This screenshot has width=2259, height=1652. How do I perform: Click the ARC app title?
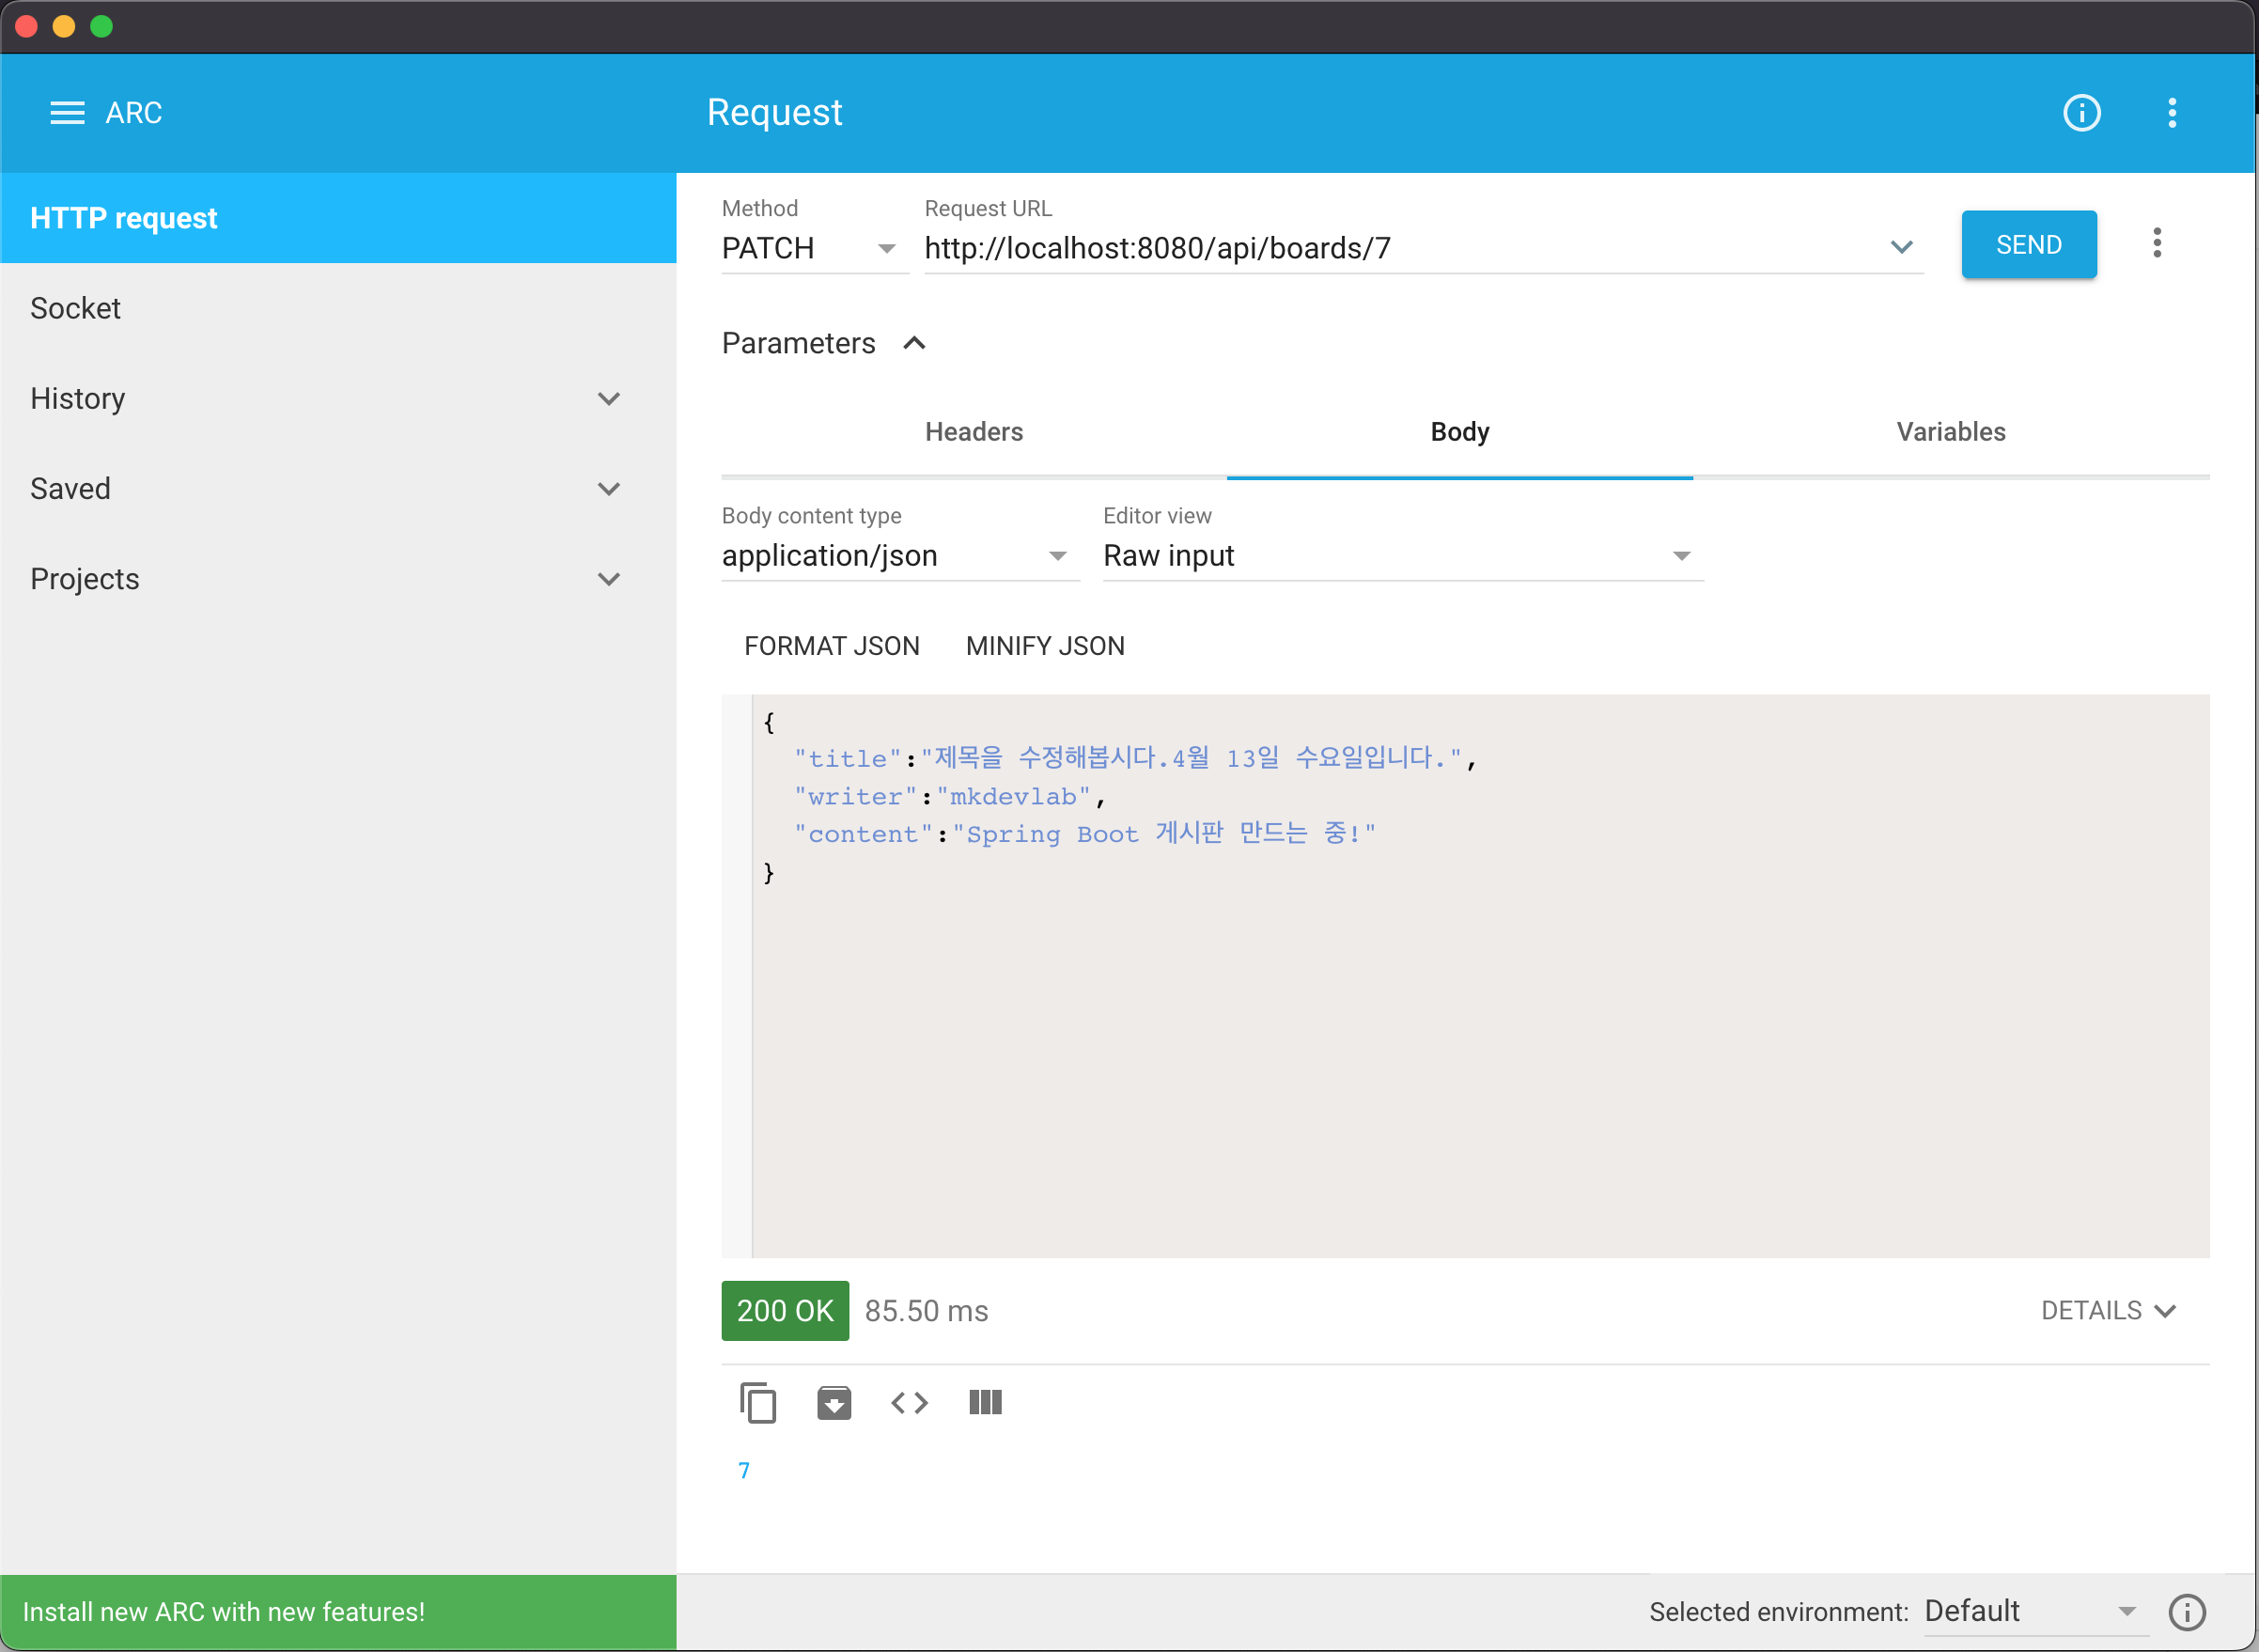(133, 113)
